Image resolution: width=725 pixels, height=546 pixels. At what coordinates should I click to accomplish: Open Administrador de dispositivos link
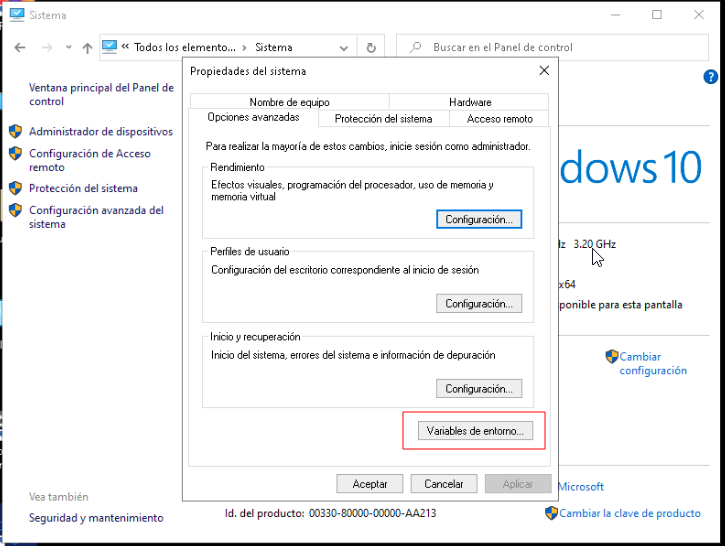[x=101, y=132]
